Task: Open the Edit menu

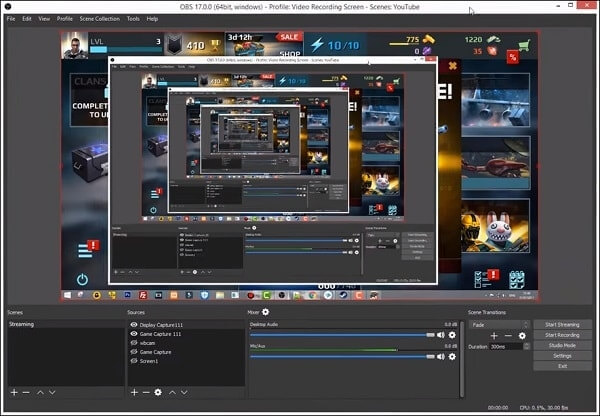Action: pos(27,19)
